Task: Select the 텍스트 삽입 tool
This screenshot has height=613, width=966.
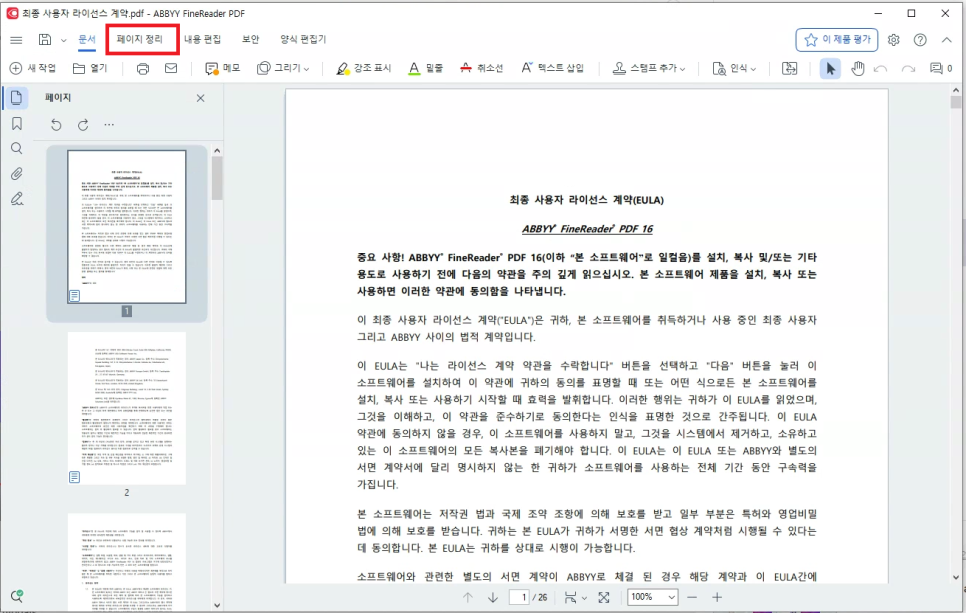Action: point(552,68)
